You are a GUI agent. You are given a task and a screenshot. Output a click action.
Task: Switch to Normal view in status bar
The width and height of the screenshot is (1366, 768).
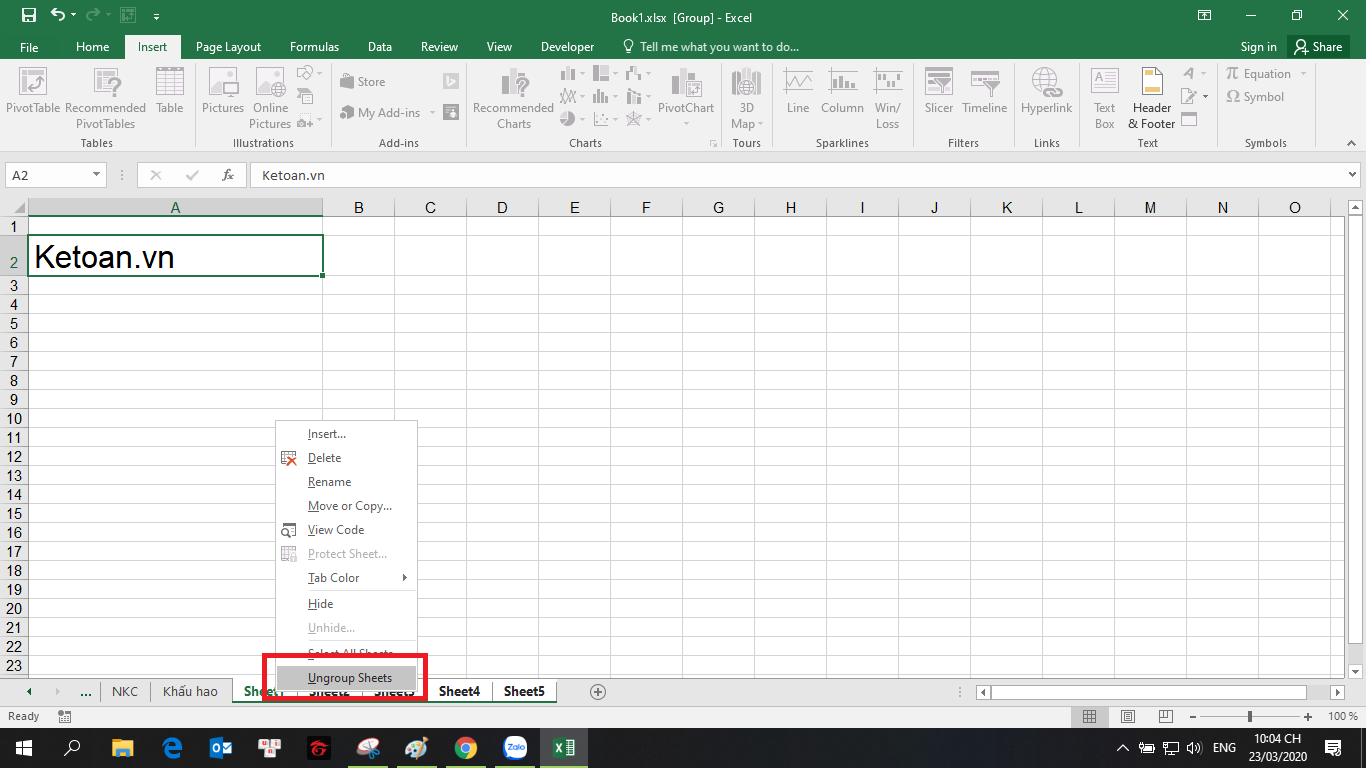pos(1090,717)
